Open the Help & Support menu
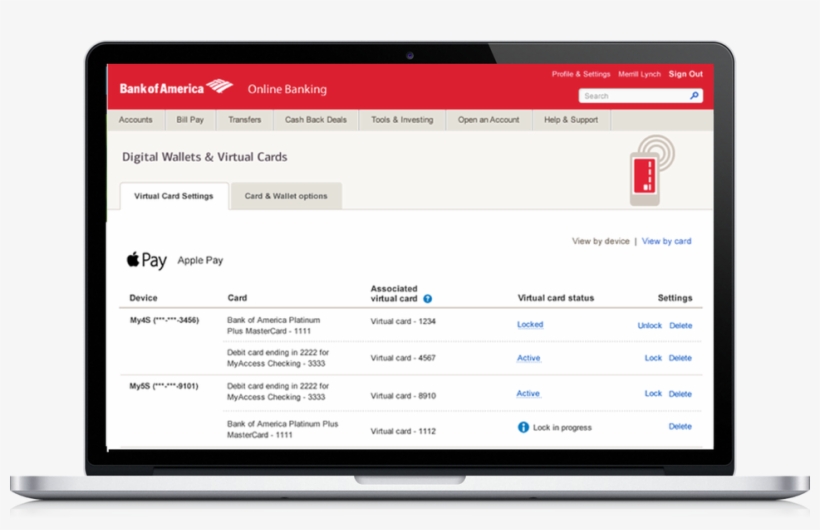 point(571,120)
